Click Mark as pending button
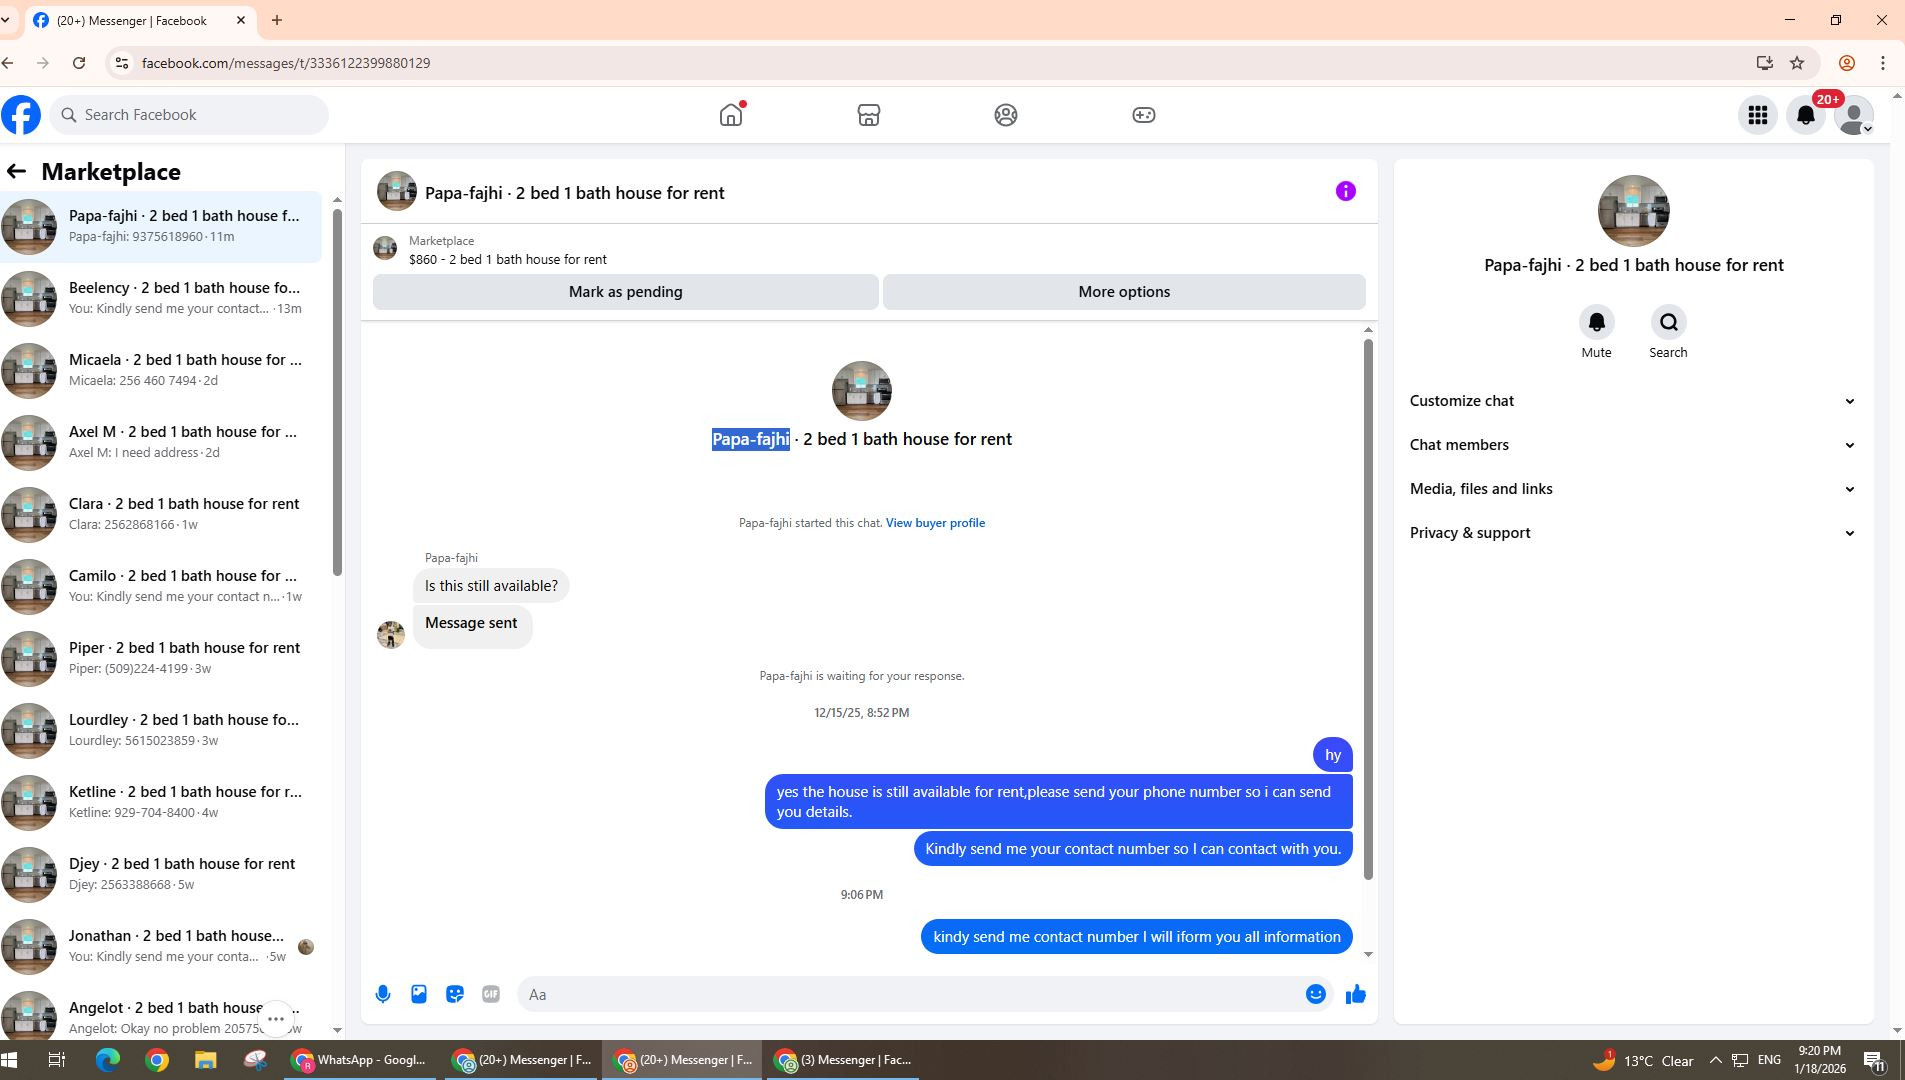Viewport: 1905px width, 1080px height. (x=625, y=292)
